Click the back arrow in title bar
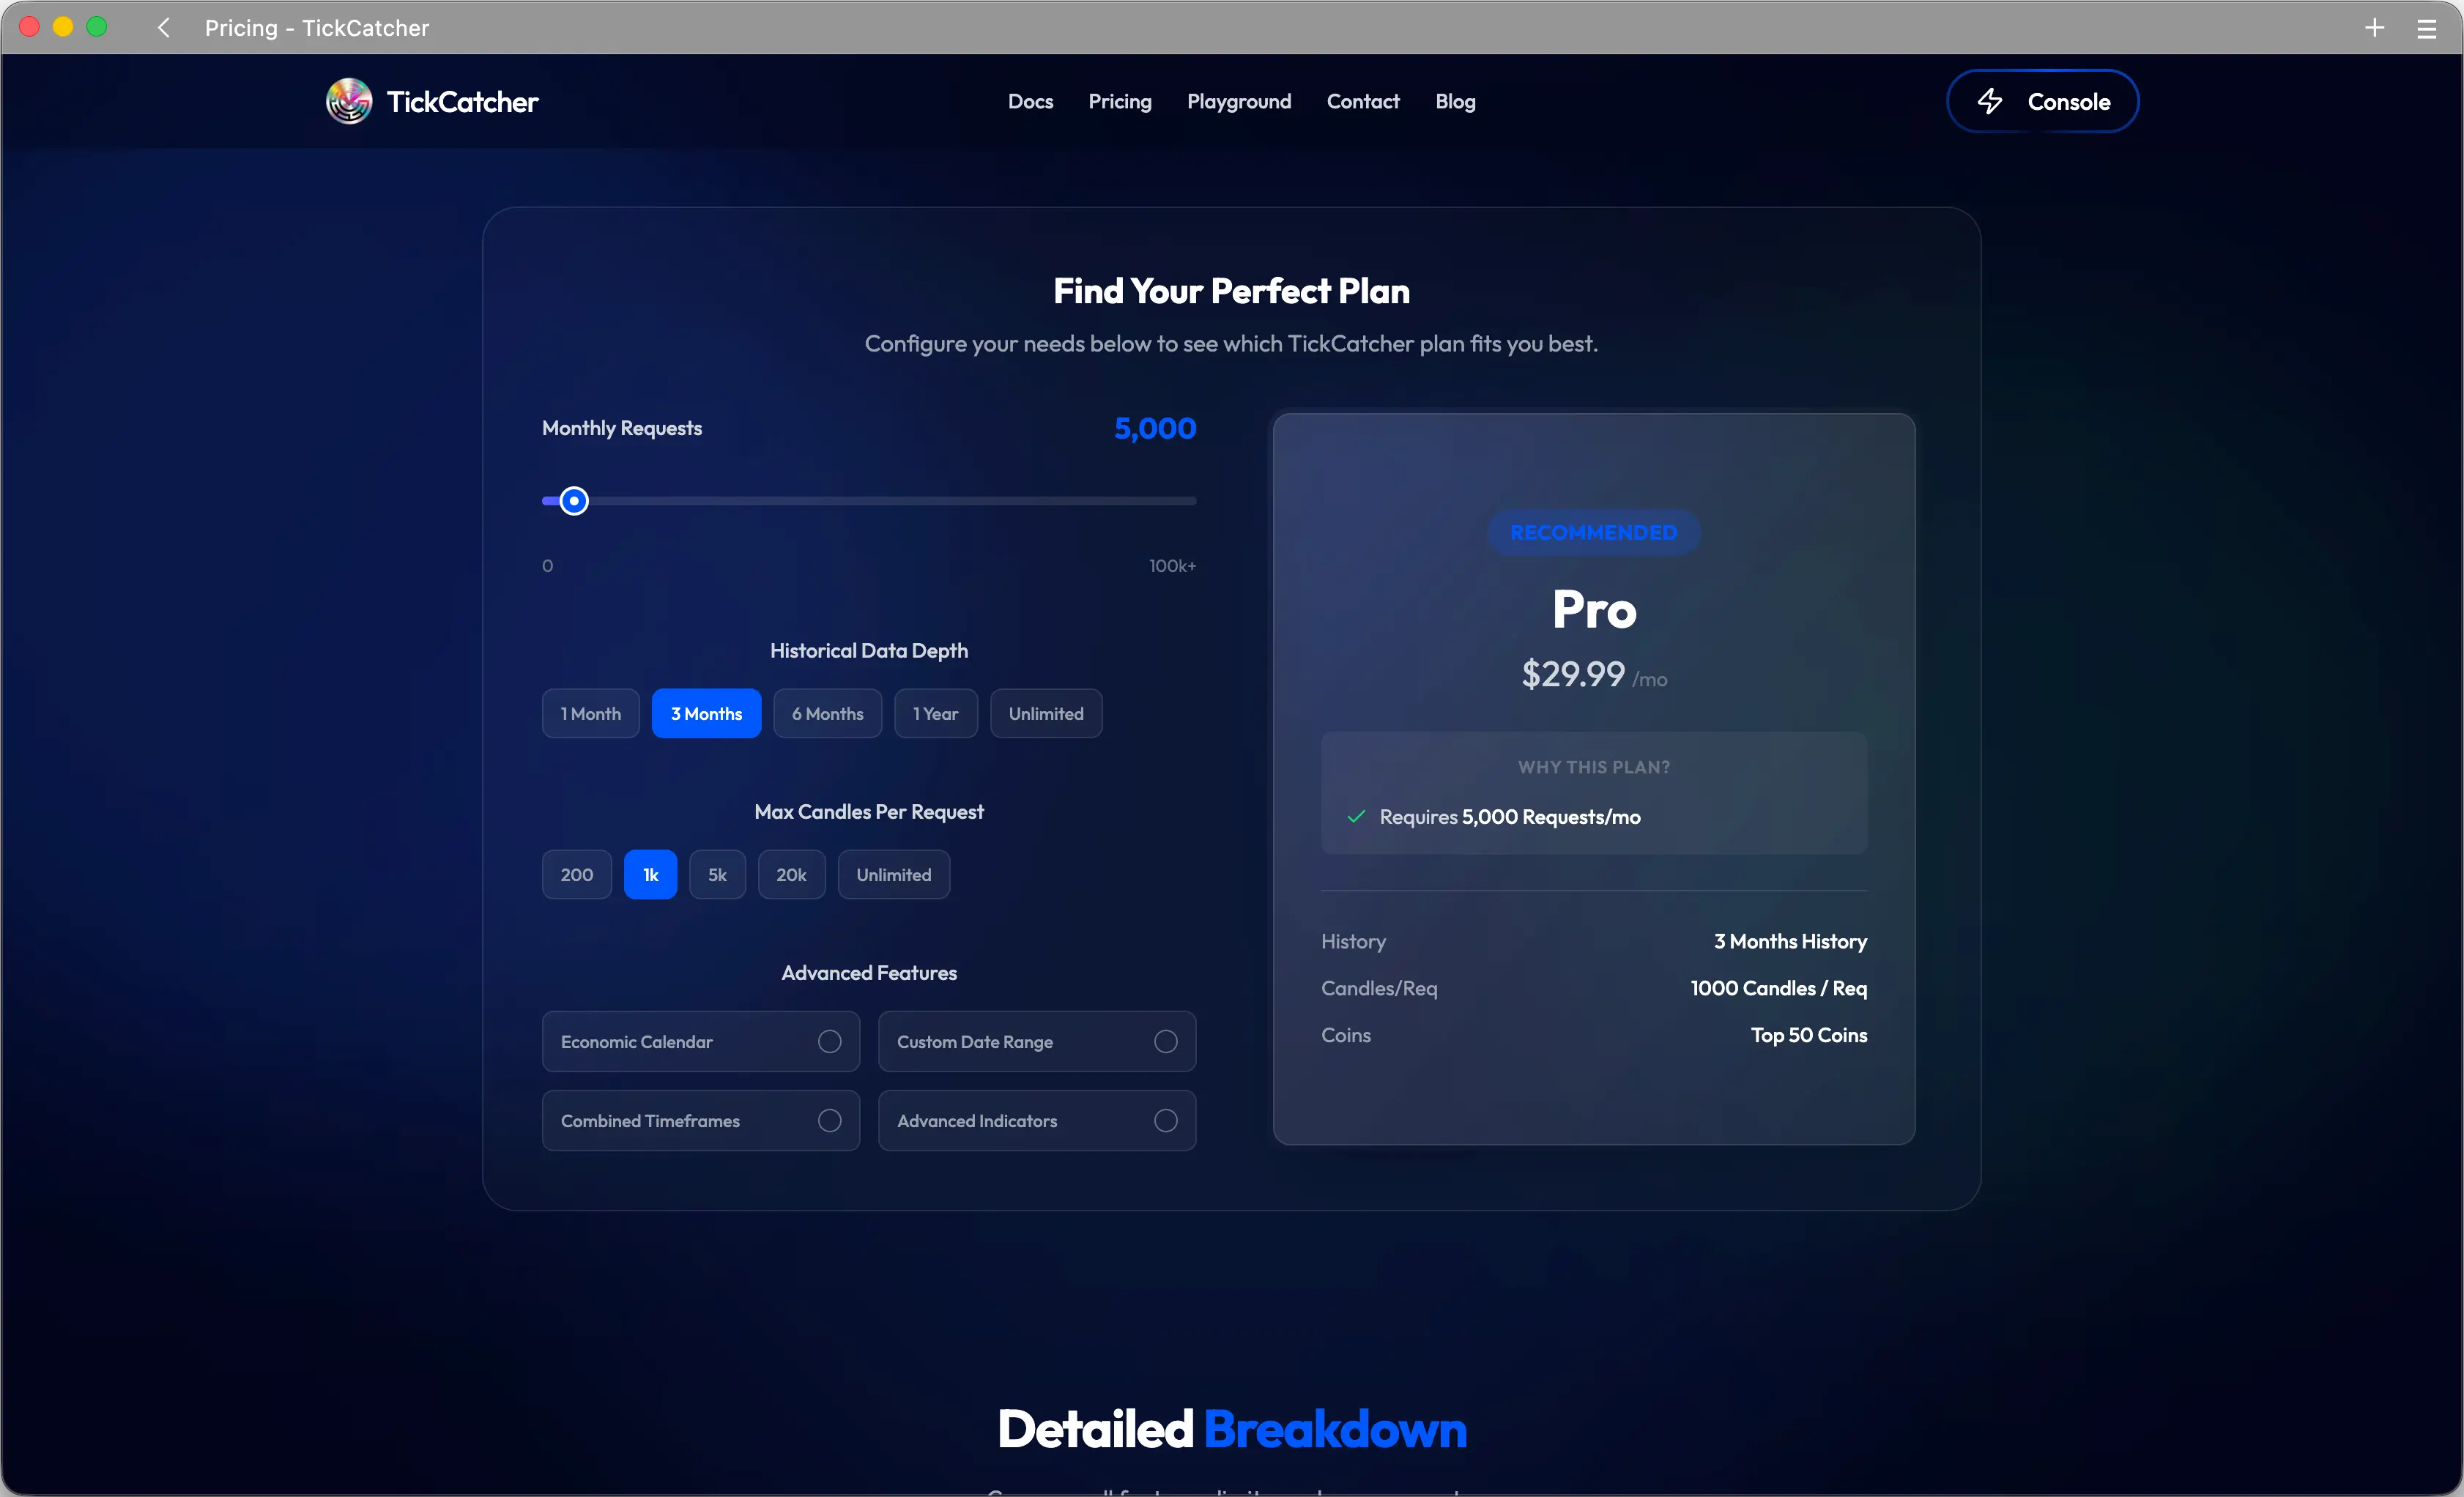The image size is (2464, 1497). click(164, 27)
